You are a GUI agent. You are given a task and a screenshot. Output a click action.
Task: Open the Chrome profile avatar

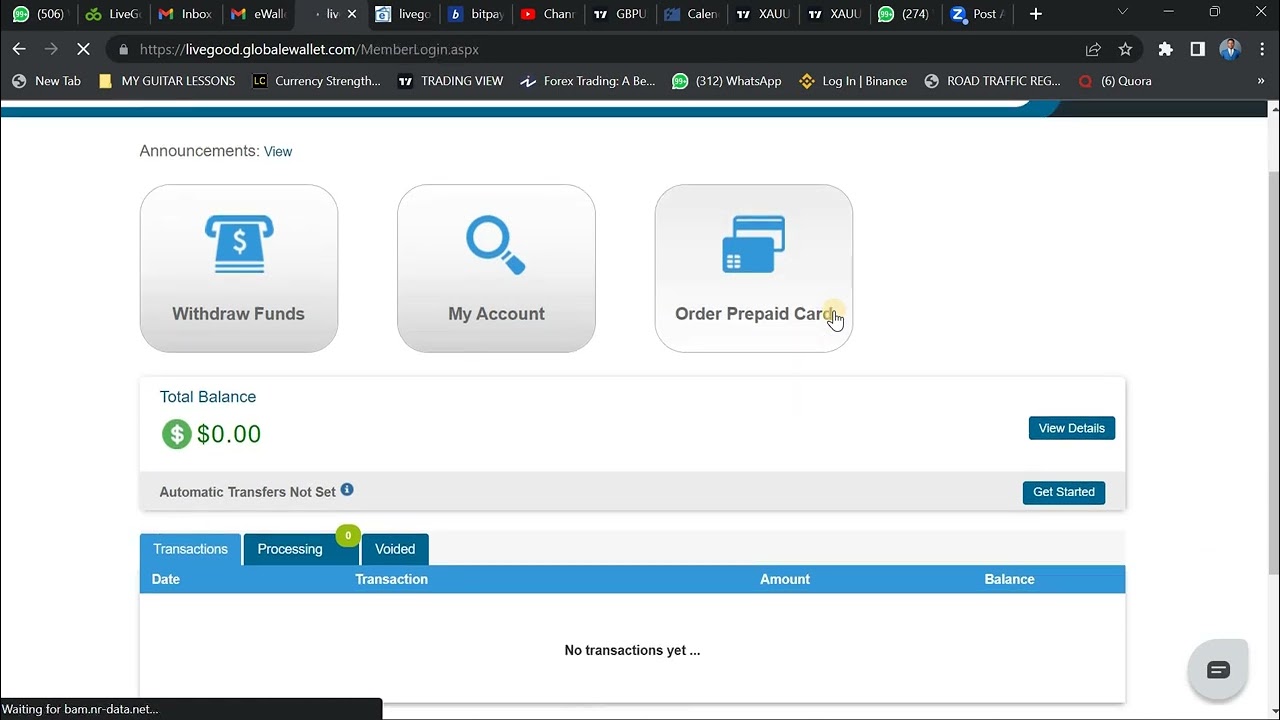tap(1230, 49)
